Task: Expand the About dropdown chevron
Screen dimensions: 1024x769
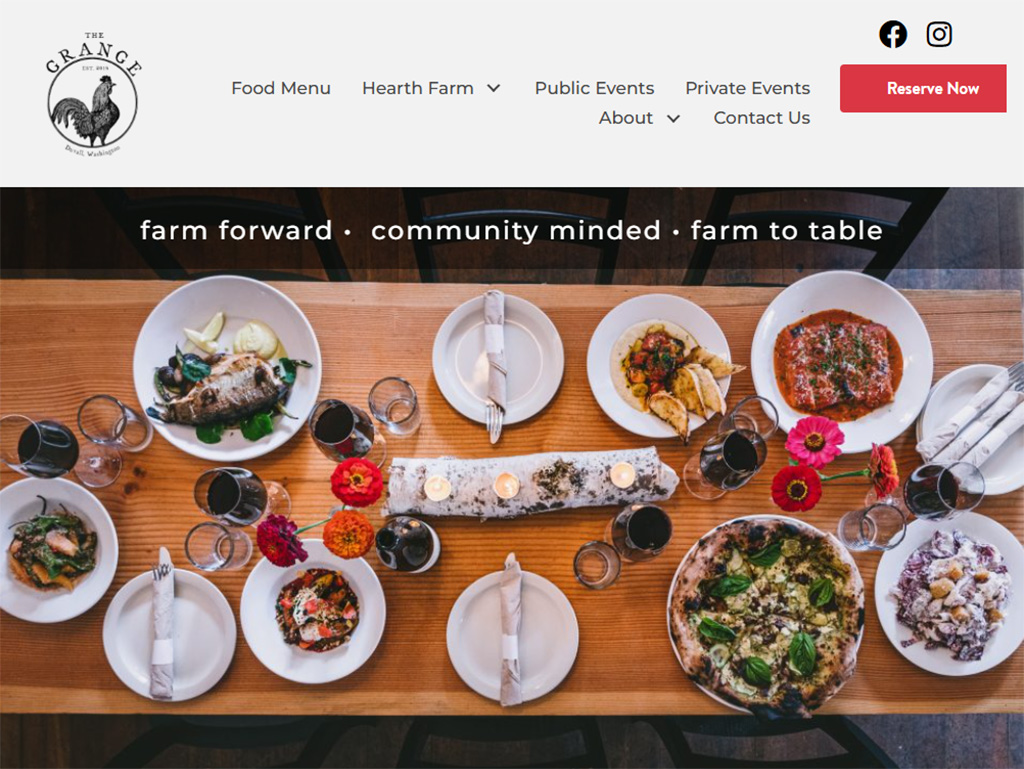Action: point(673,118)
